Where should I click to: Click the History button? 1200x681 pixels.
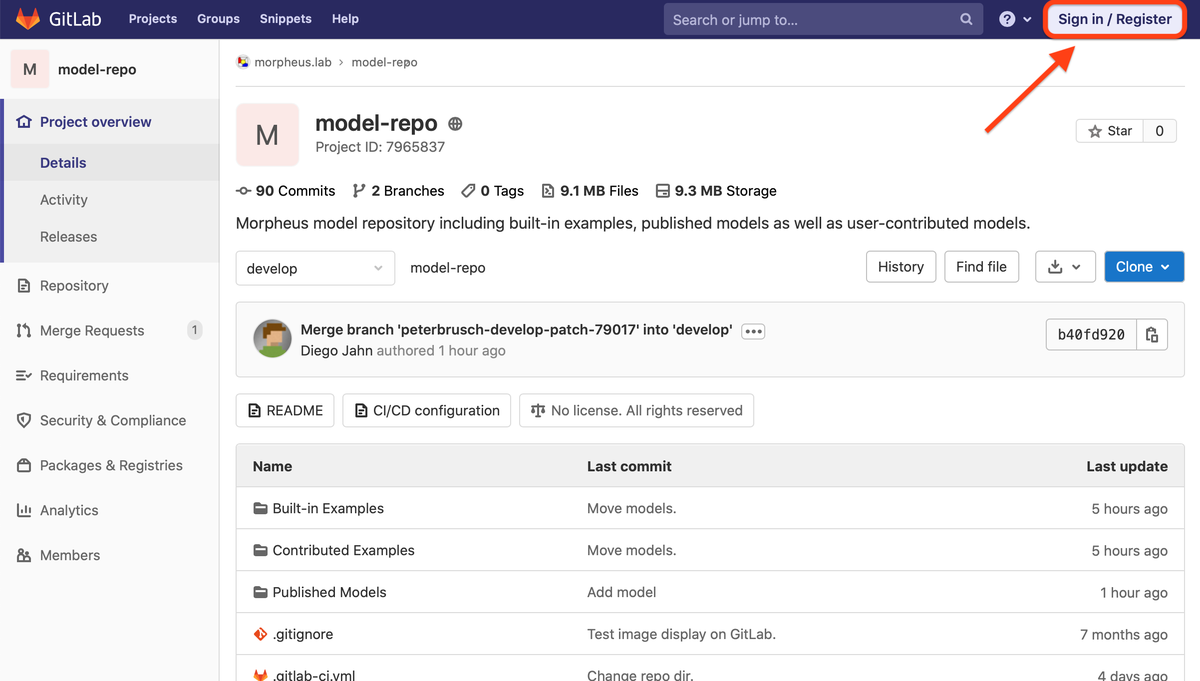point(900,267)
